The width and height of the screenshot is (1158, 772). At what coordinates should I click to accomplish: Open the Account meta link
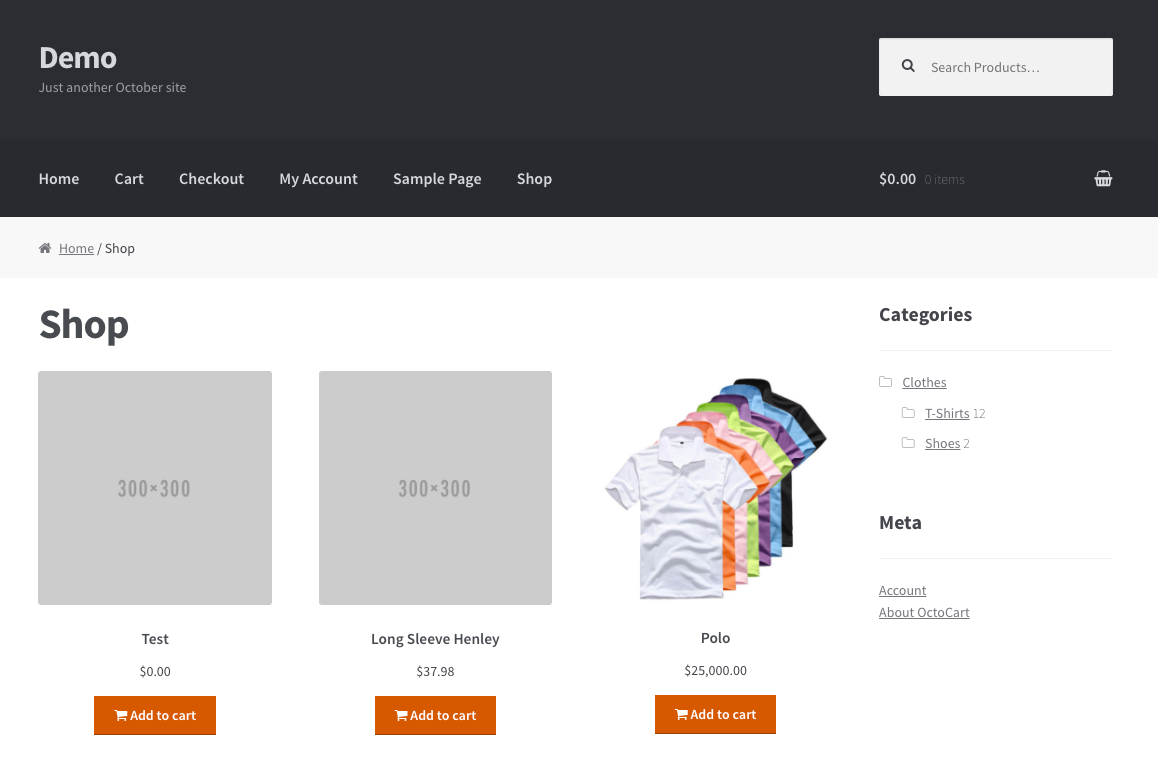pos(902,590)
